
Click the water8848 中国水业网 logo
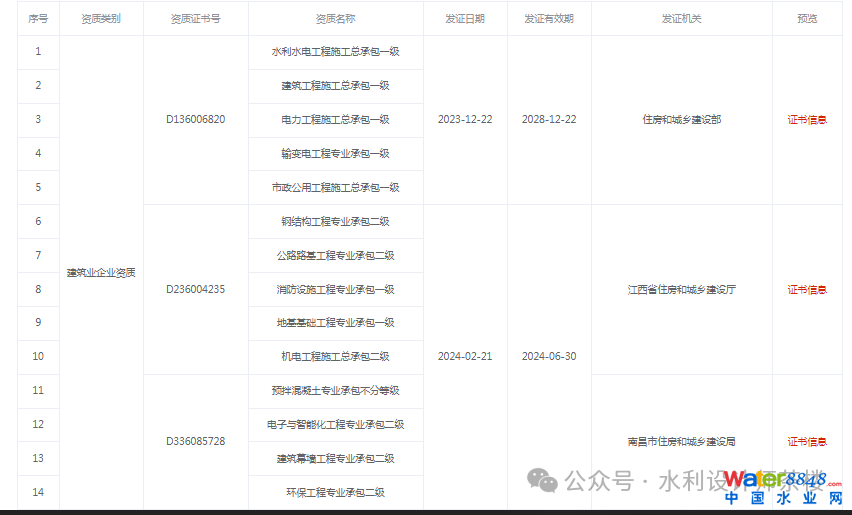784,487
